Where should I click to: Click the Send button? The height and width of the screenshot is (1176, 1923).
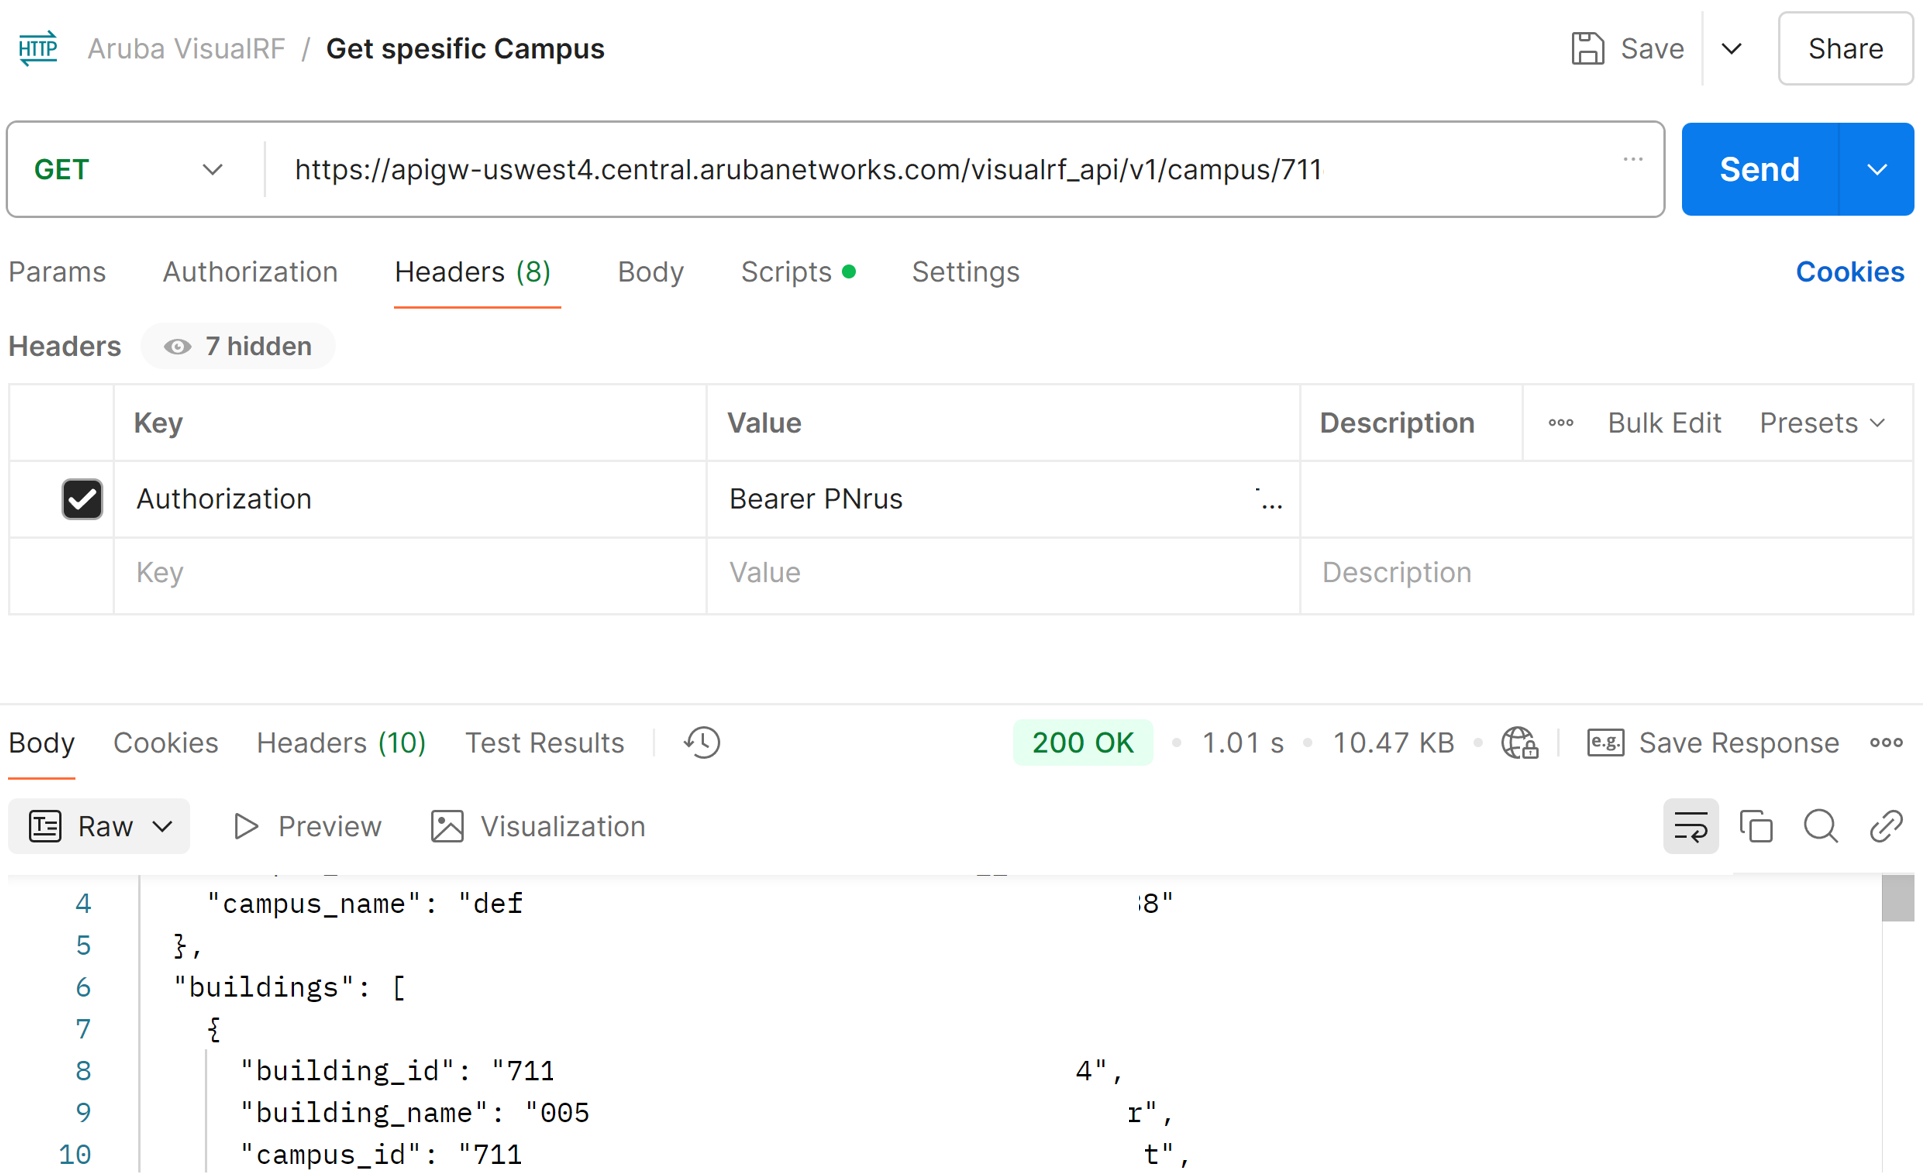click(1759, 170)
